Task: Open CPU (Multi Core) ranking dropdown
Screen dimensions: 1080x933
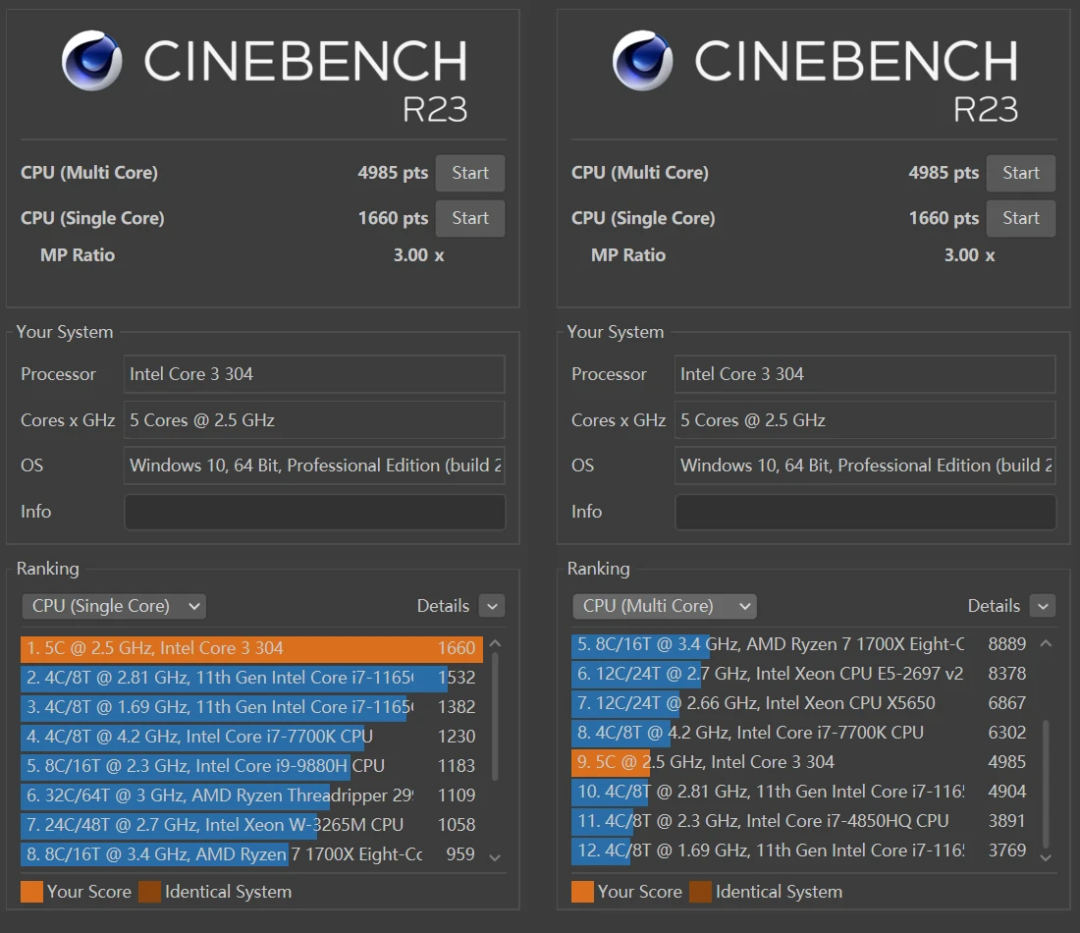Action: [x=665, y=606]
